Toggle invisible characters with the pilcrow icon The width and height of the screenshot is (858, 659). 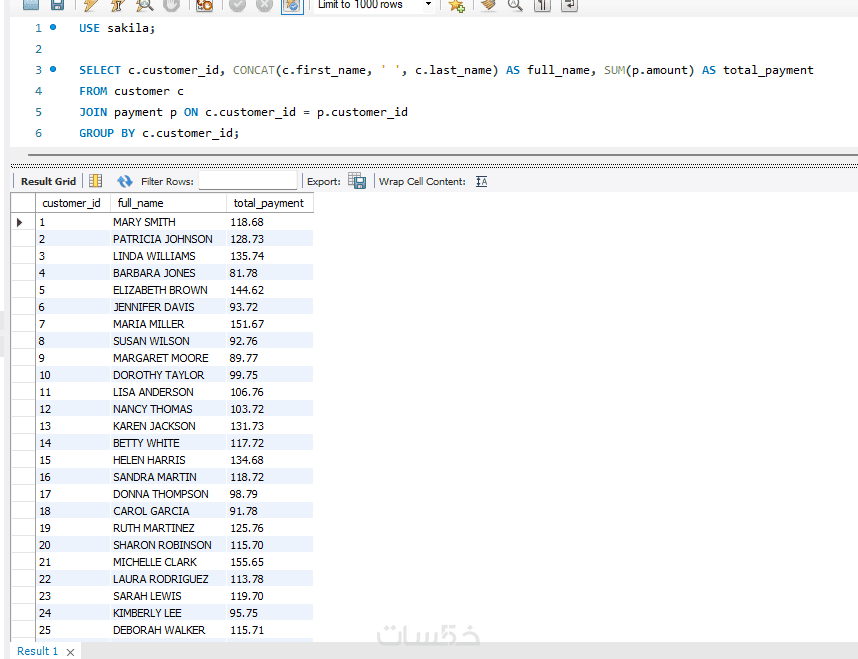pyautogui.click(x=542, y=5)
